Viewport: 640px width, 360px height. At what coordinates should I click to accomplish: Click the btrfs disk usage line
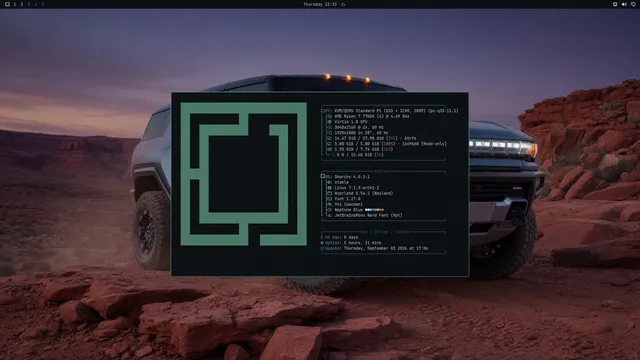[375, 138]
